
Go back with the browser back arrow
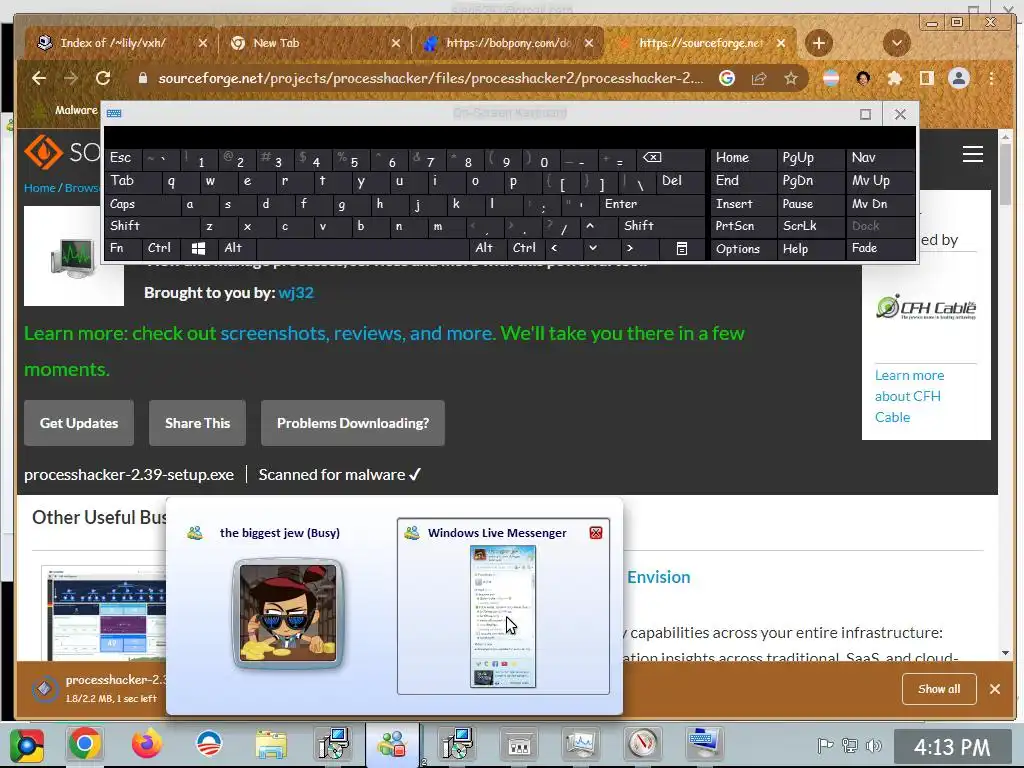coord(39,78)
